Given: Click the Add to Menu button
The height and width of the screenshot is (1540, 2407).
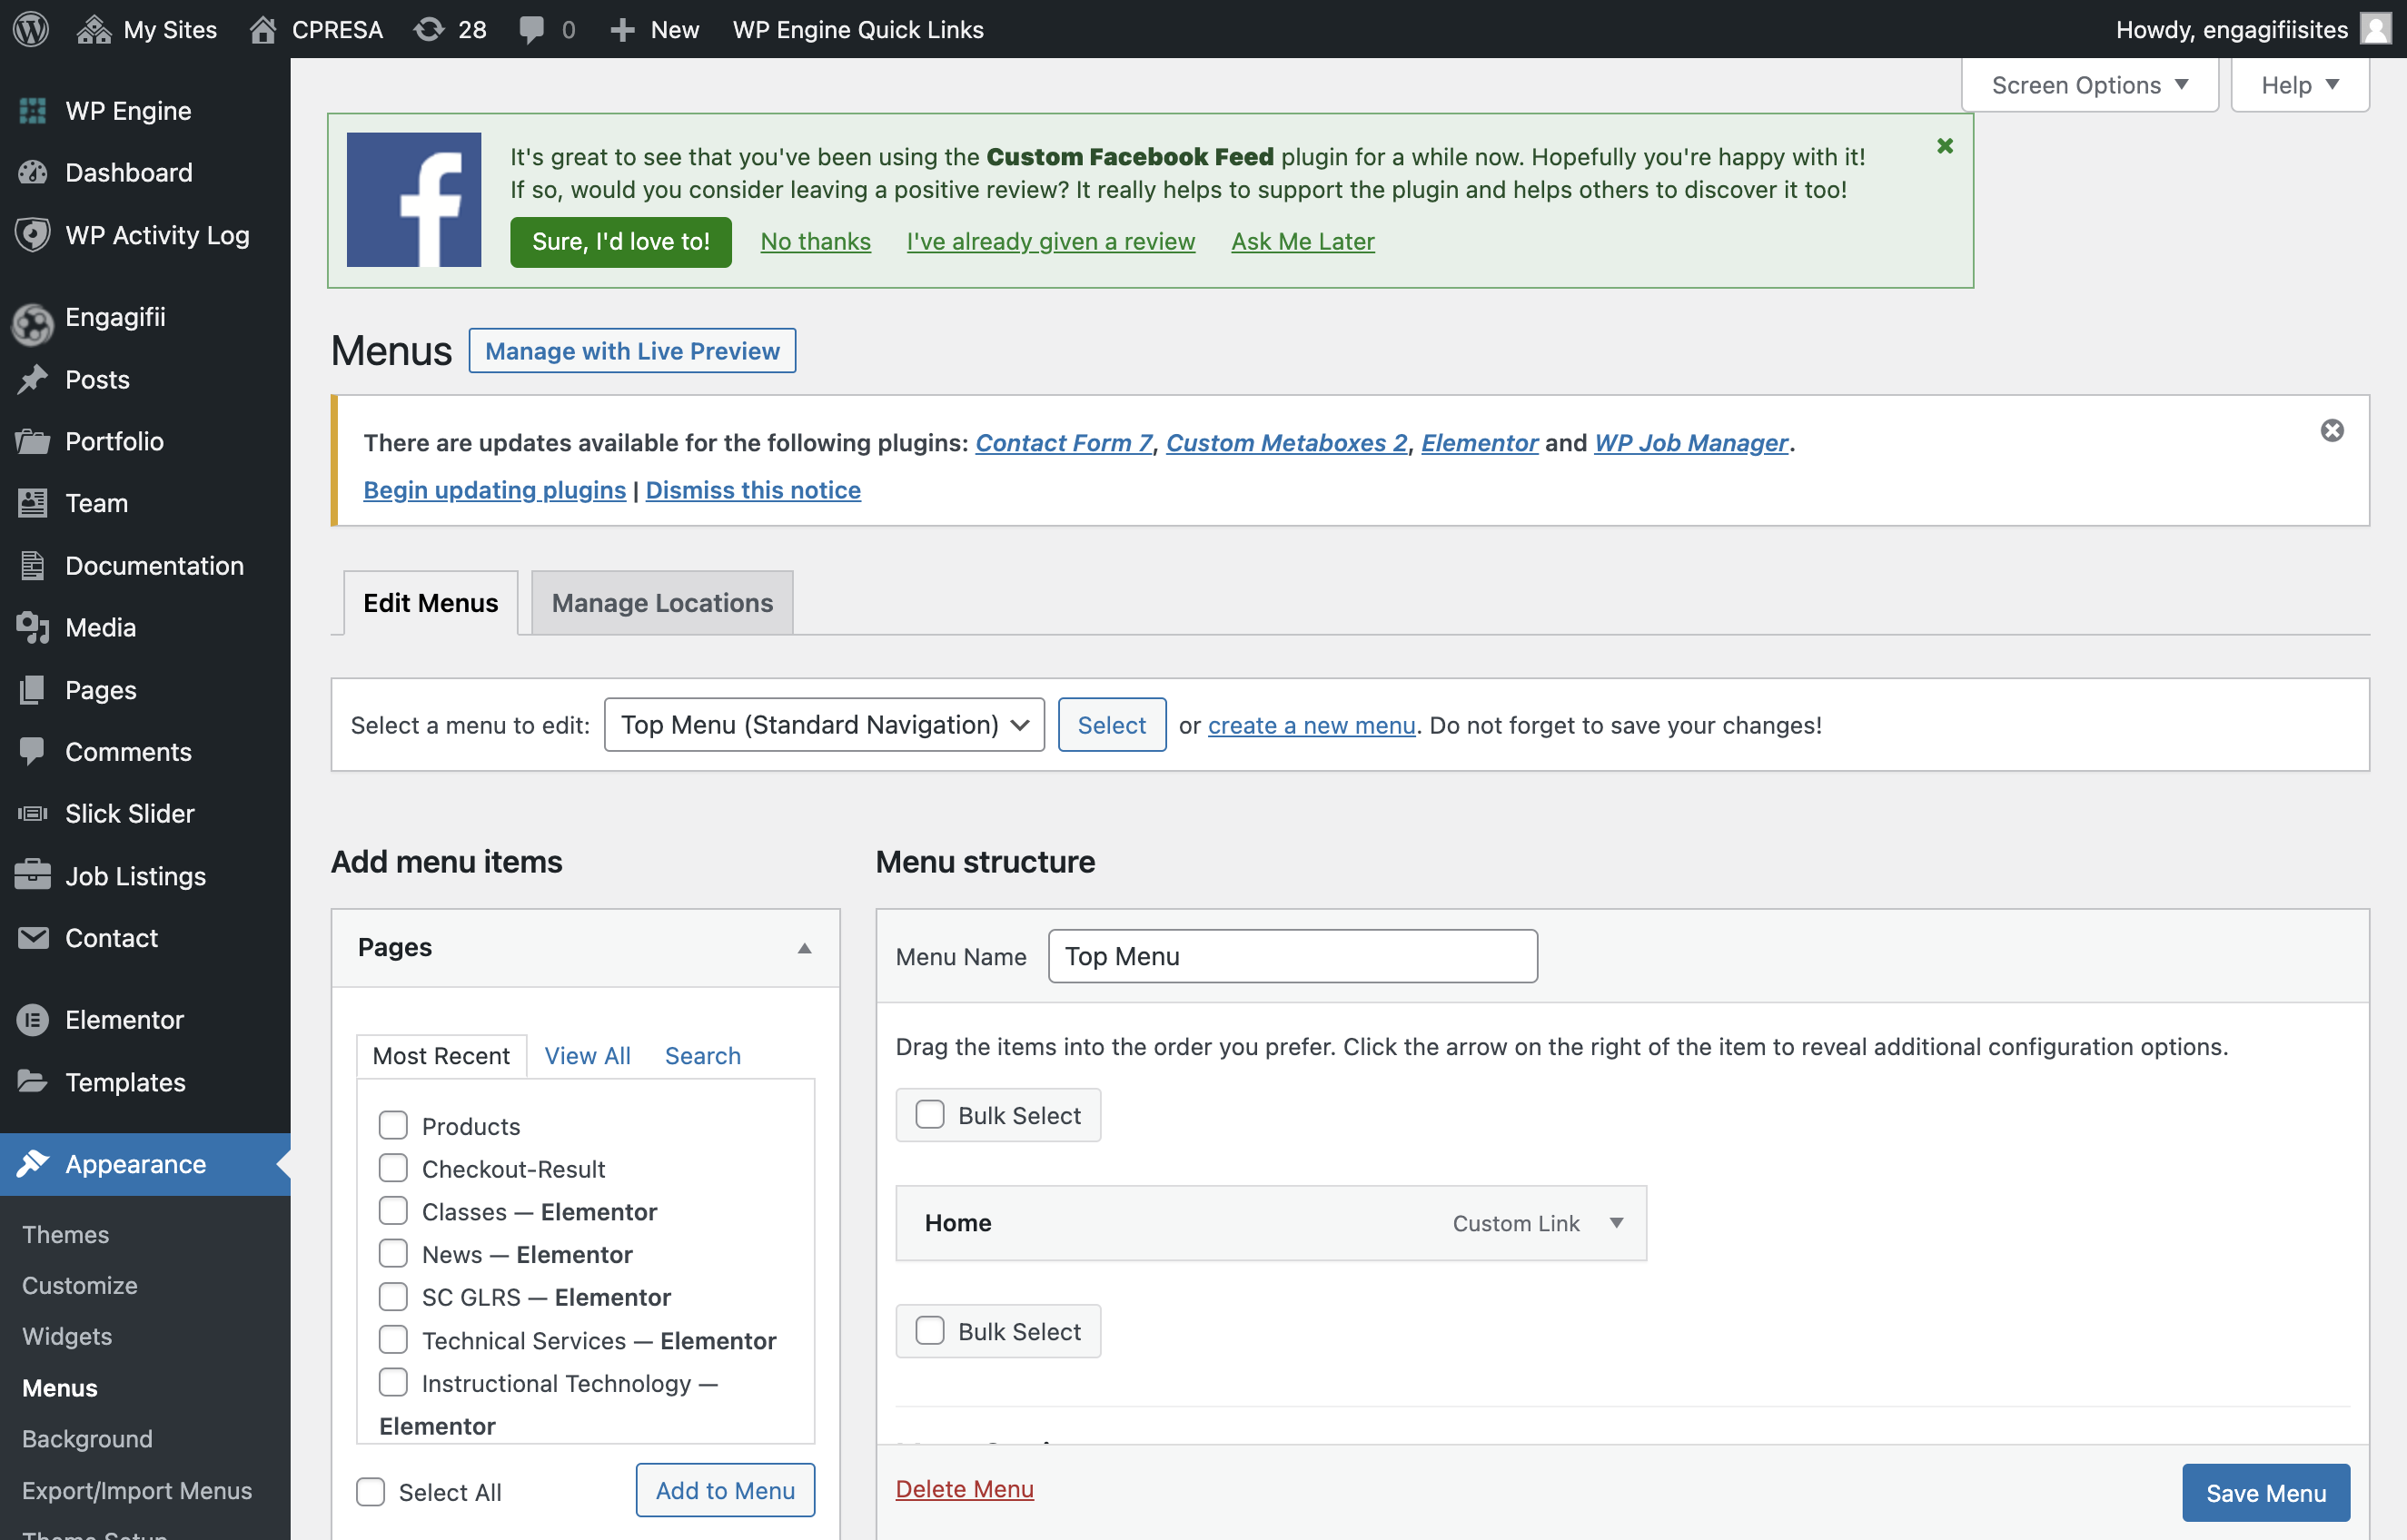Looking at the screenshot, I should [x=725, y=1489].
